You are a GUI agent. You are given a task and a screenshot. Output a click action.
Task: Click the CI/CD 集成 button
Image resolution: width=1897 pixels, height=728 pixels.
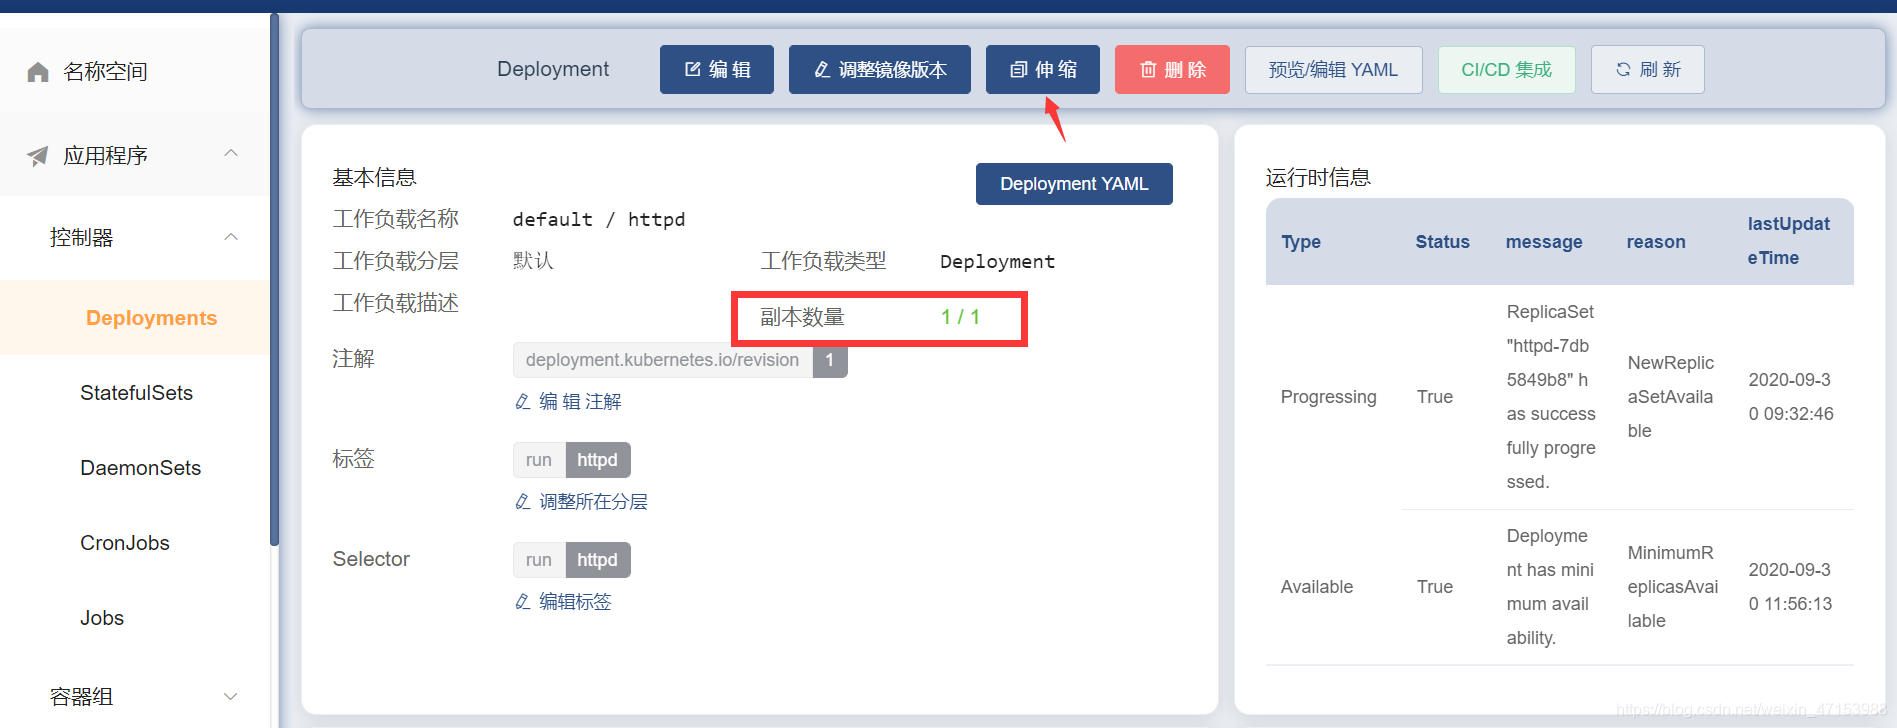pyautogui.click(x=1507, y=70)
